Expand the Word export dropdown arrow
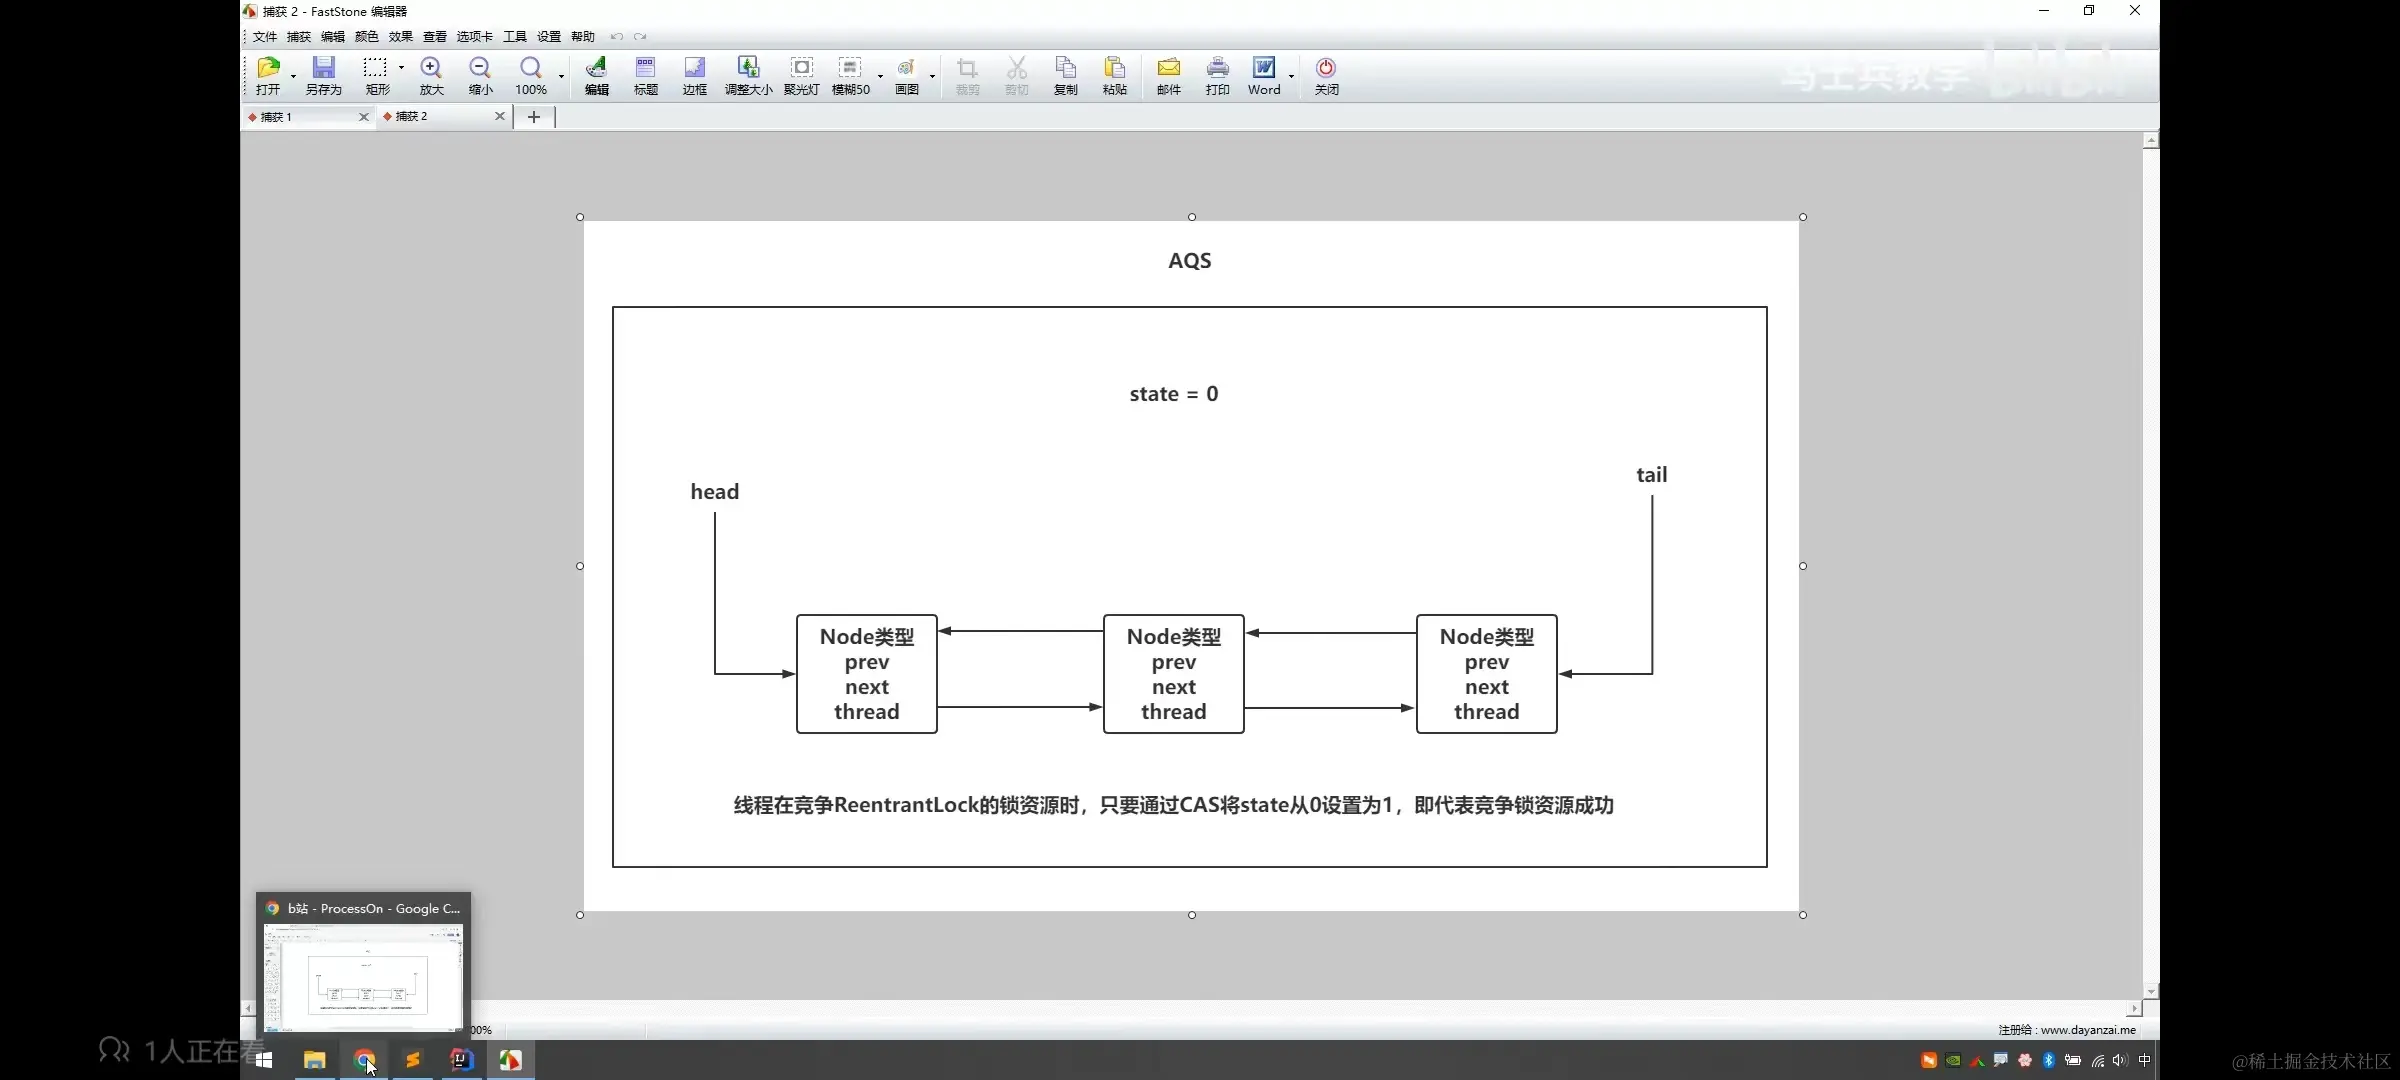The height and width of the screenshot is (1080, 2400). [1291, 76]
